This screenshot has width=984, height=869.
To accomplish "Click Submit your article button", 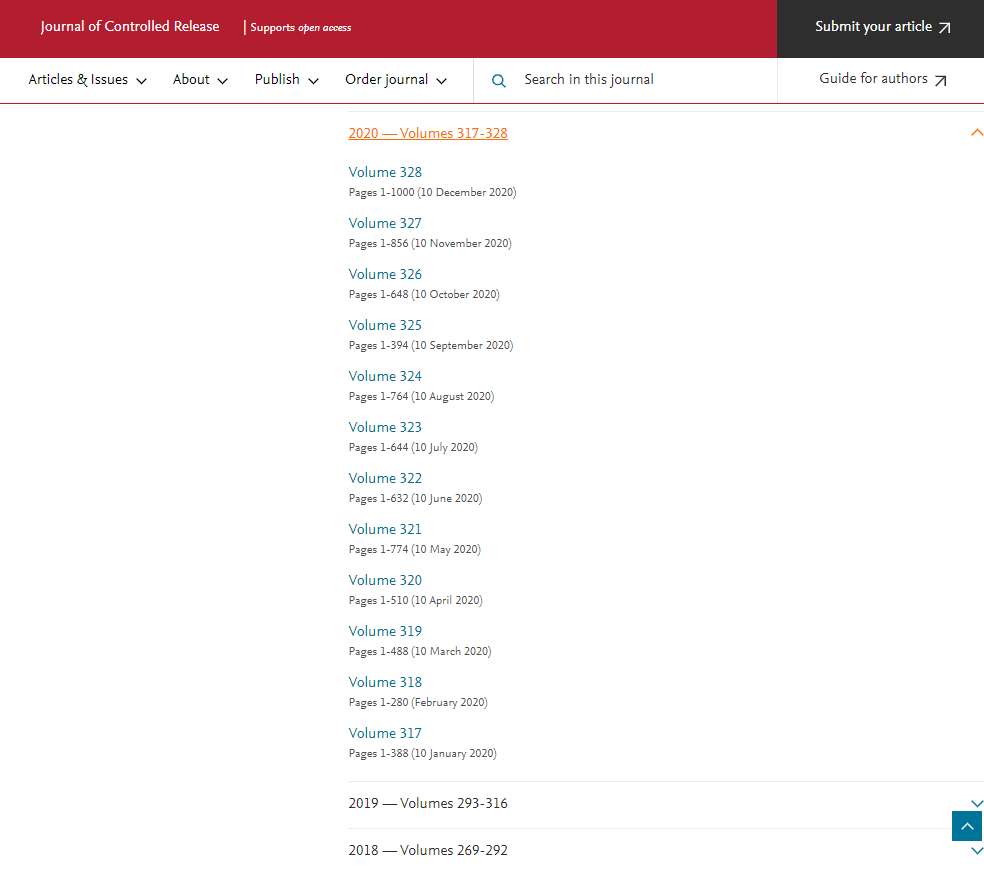I will 880,29.
